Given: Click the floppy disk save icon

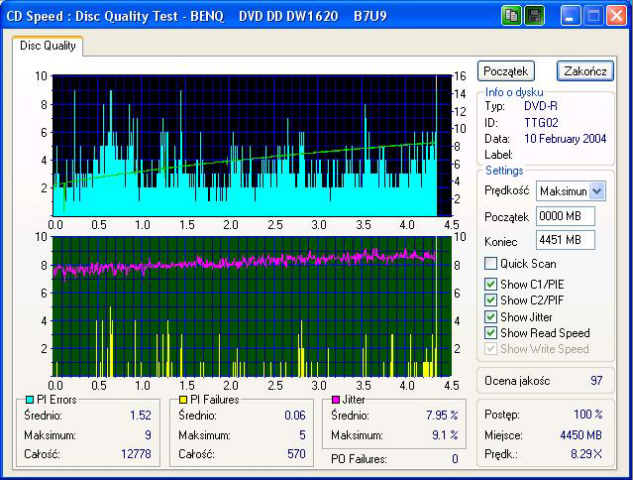Looking at the screenshot, I should [x=534, y=16].
